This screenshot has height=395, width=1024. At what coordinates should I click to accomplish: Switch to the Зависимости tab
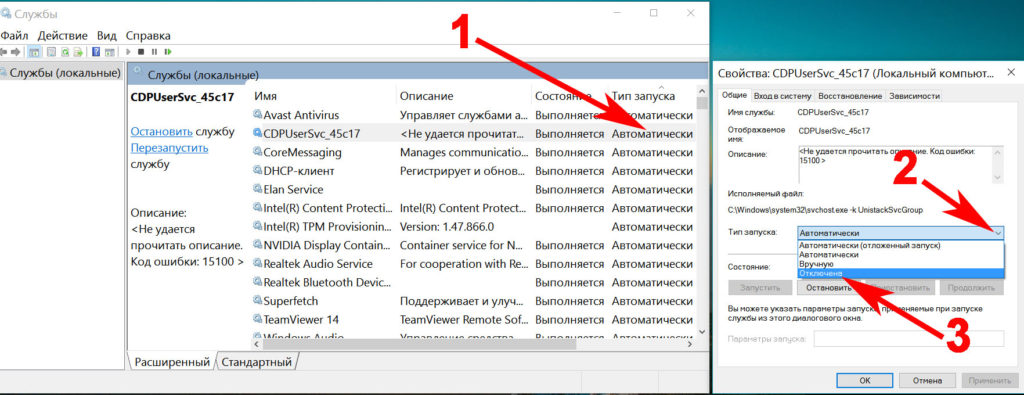click(914, 95)
